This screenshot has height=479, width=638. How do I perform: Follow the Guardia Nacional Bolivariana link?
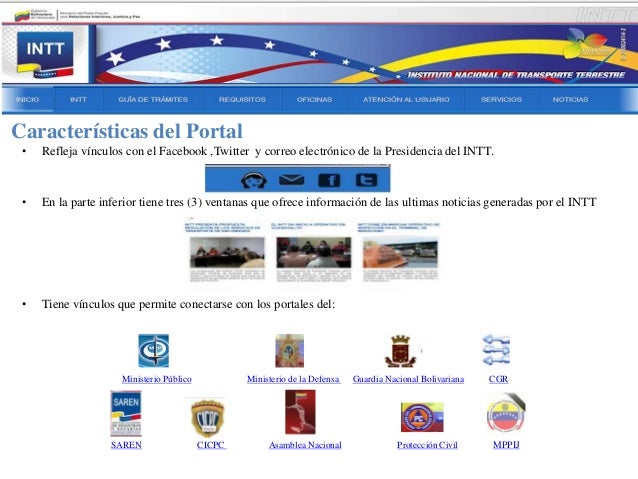[x=408, y=379]
